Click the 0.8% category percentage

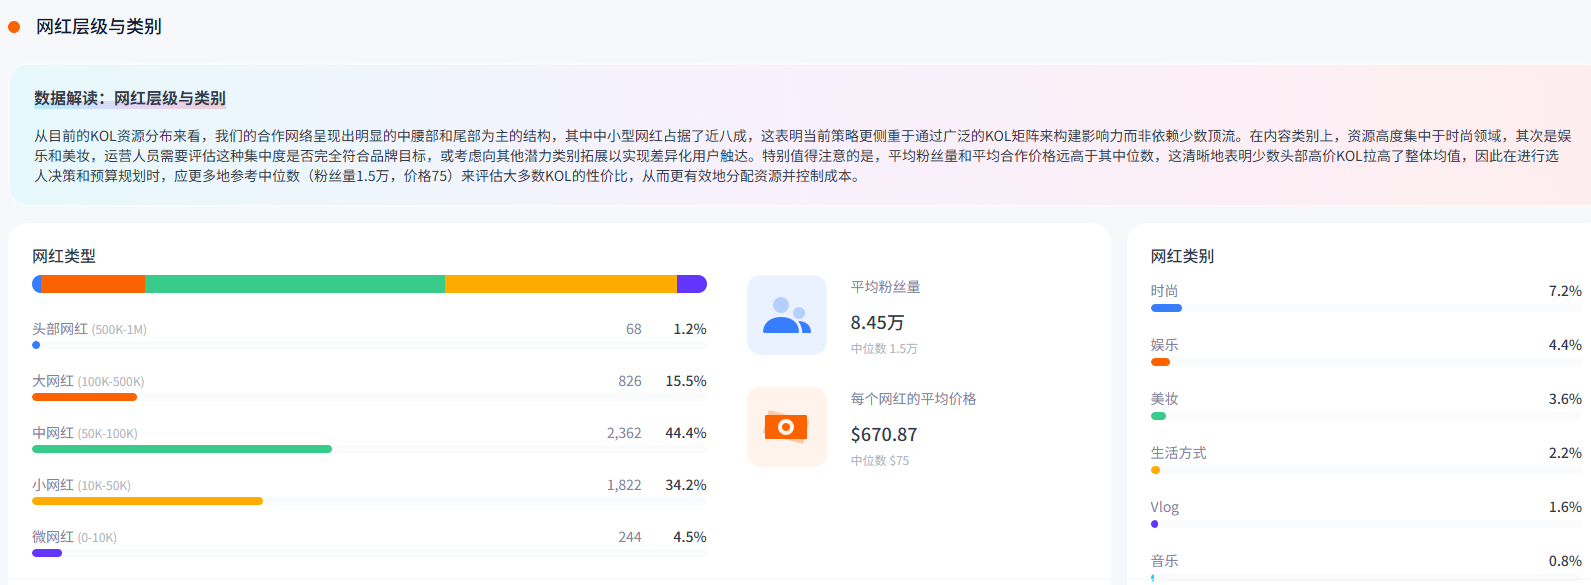(1565, 561)
